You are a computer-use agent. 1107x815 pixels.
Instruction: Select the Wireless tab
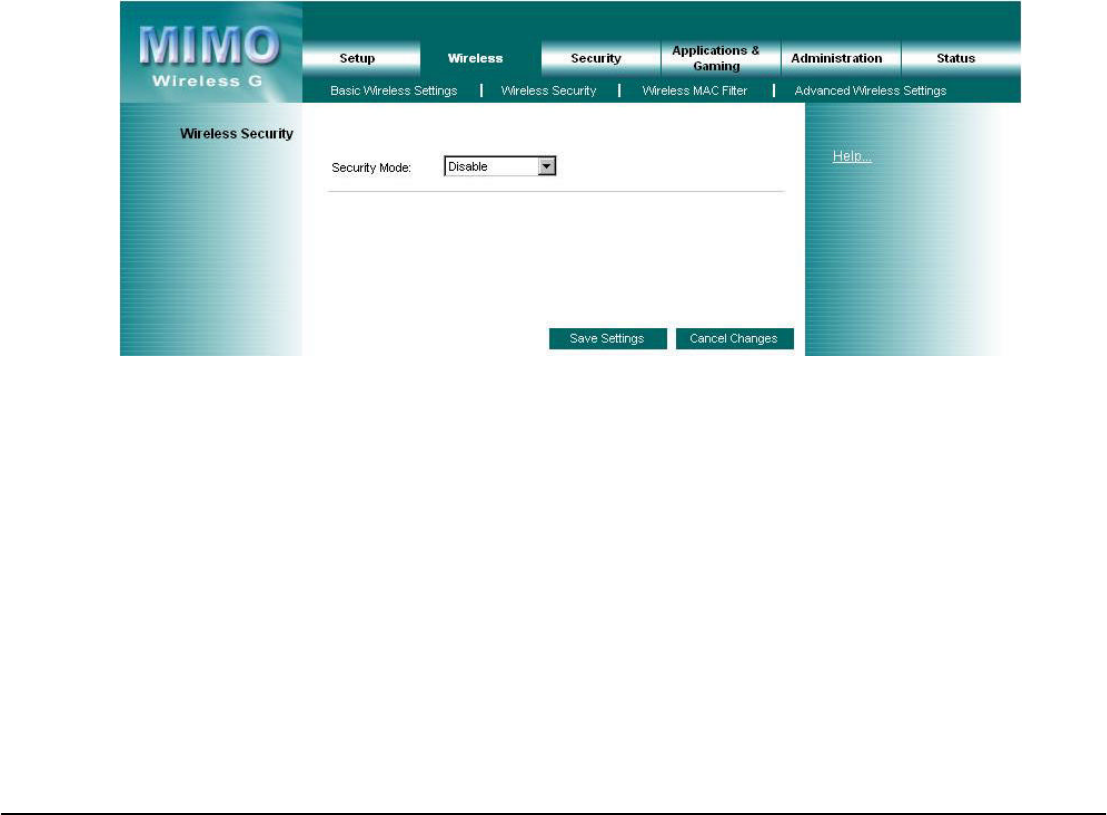click(x=475, y=58)
